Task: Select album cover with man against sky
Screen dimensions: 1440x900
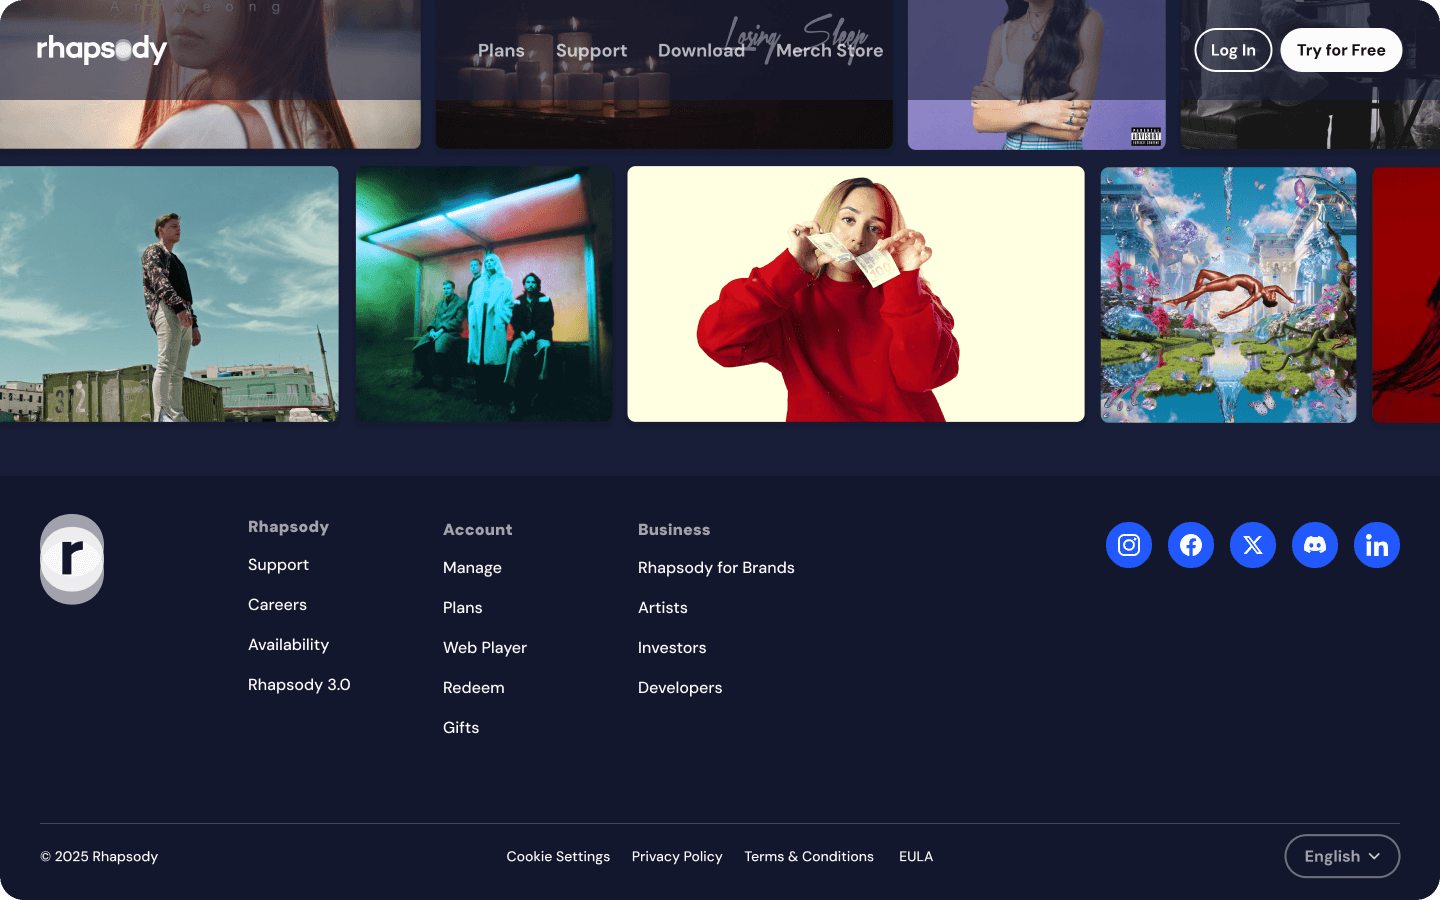Action: click(x=169, y=294)
